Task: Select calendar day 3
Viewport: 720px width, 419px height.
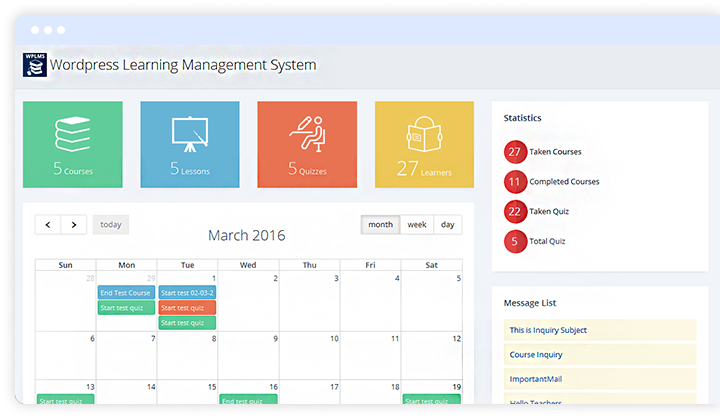Action: coord(337,278)
